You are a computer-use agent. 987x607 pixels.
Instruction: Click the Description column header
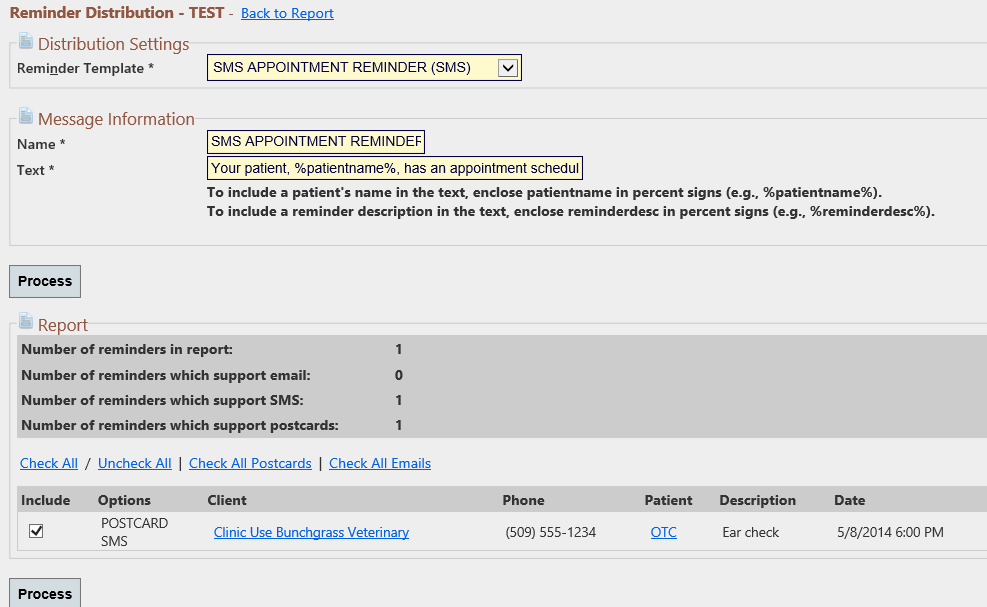[758, 500]
